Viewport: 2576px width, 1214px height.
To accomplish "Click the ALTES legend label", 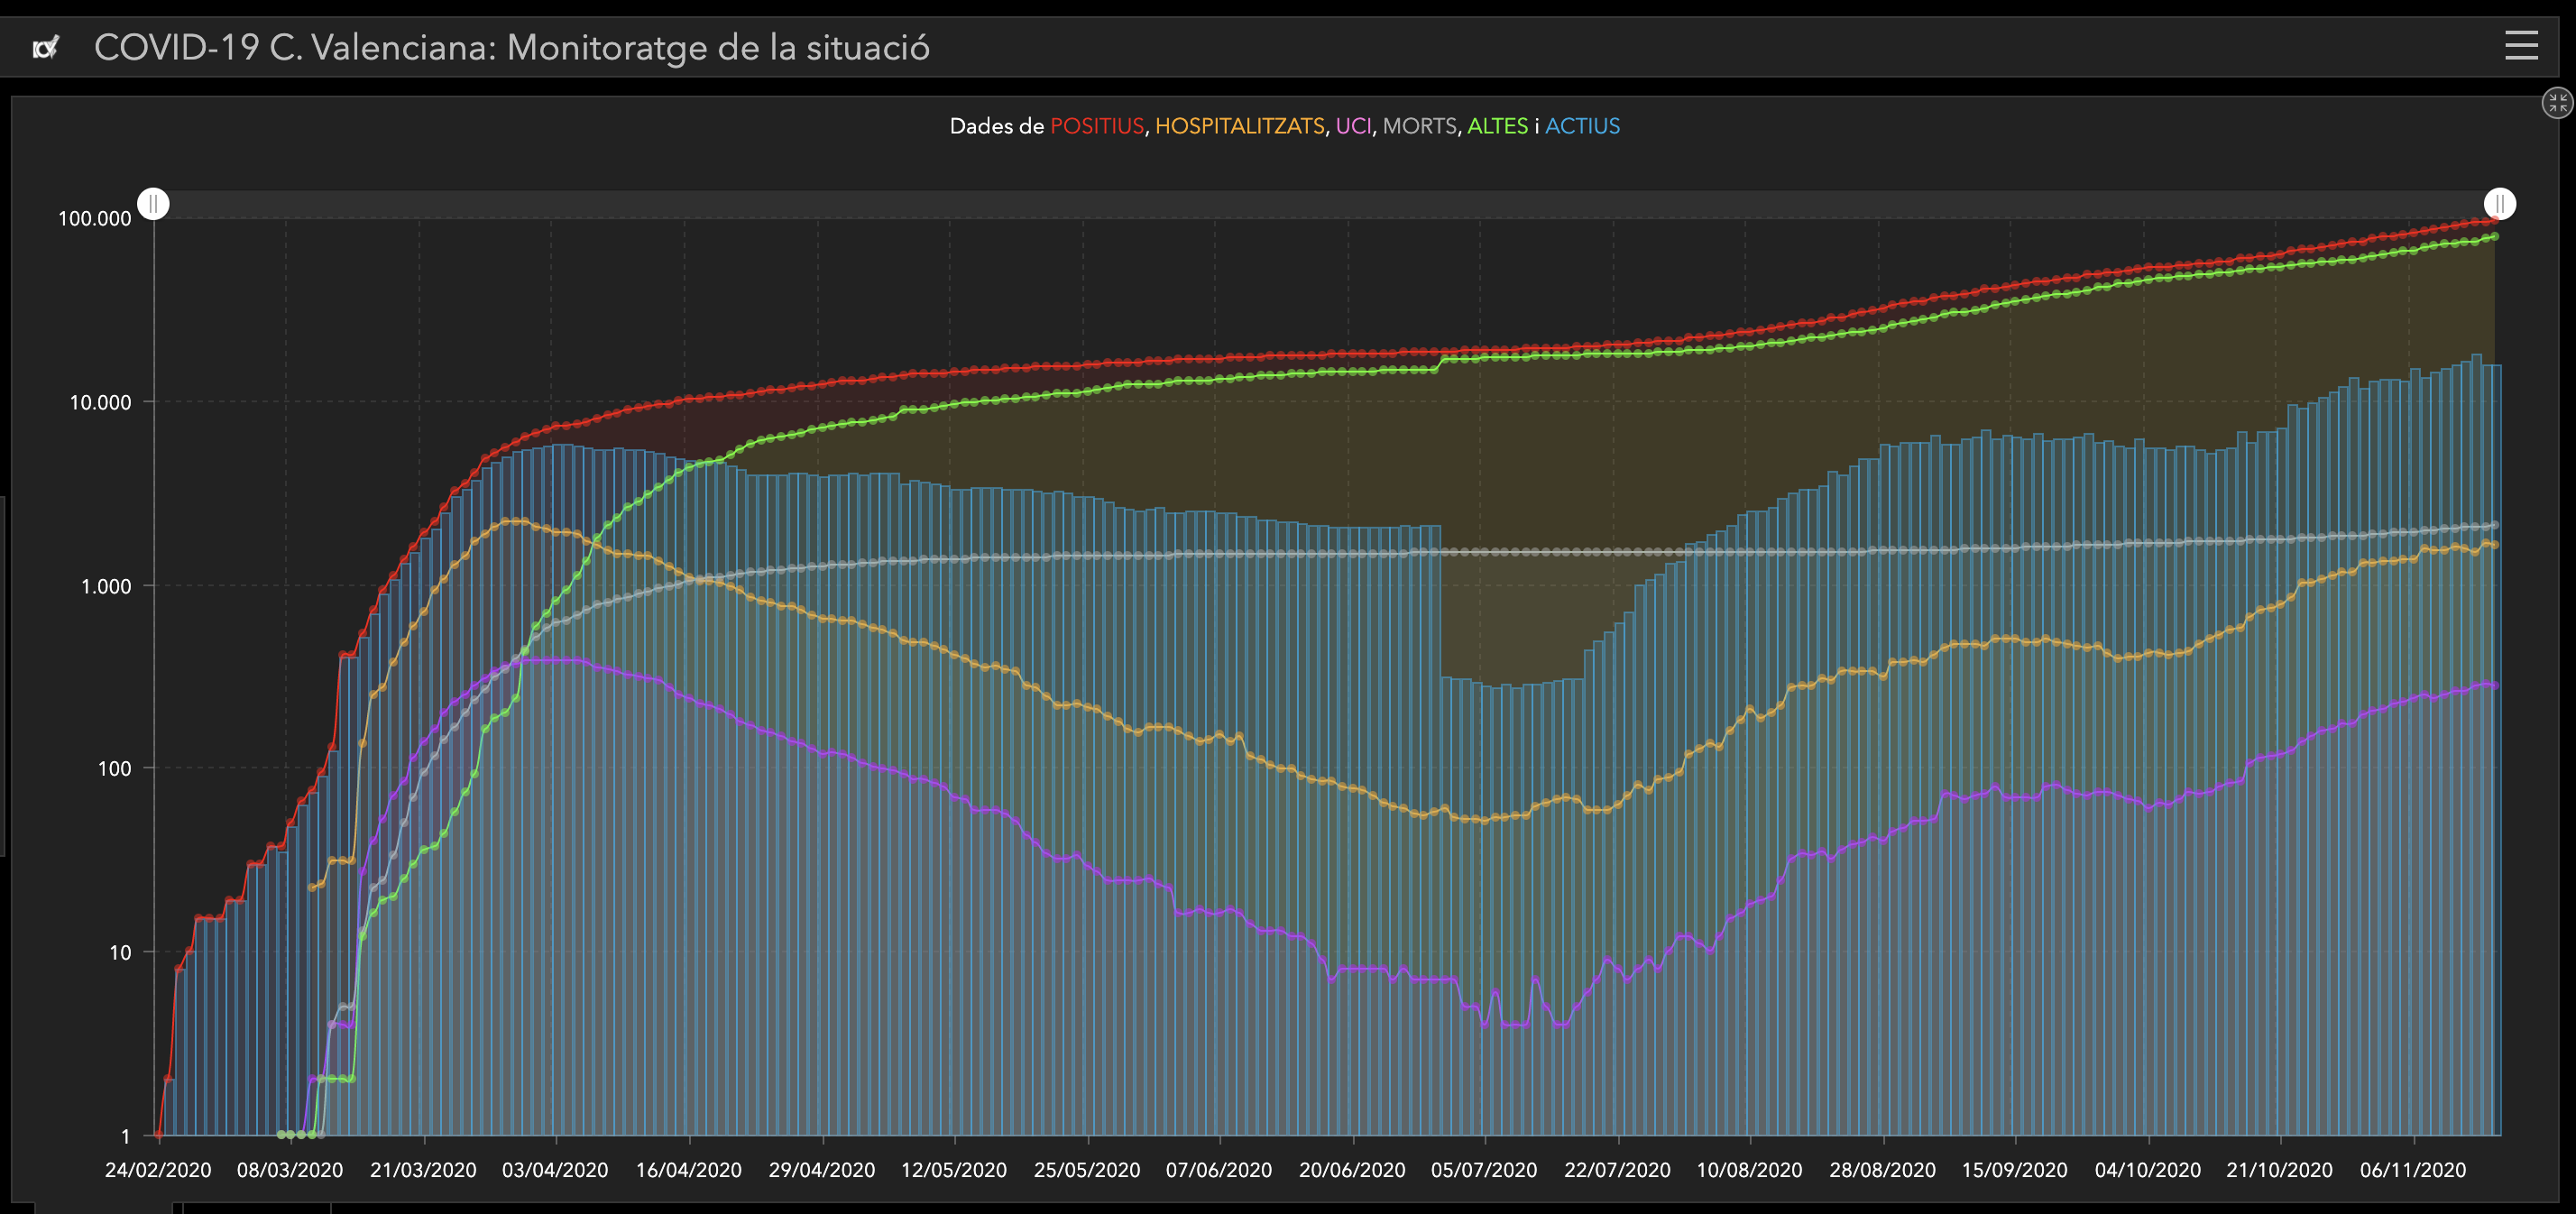I will point(1497,127).
